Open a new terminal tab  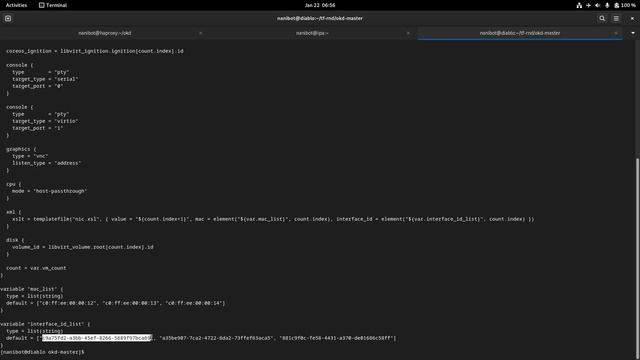pos(8,18)
